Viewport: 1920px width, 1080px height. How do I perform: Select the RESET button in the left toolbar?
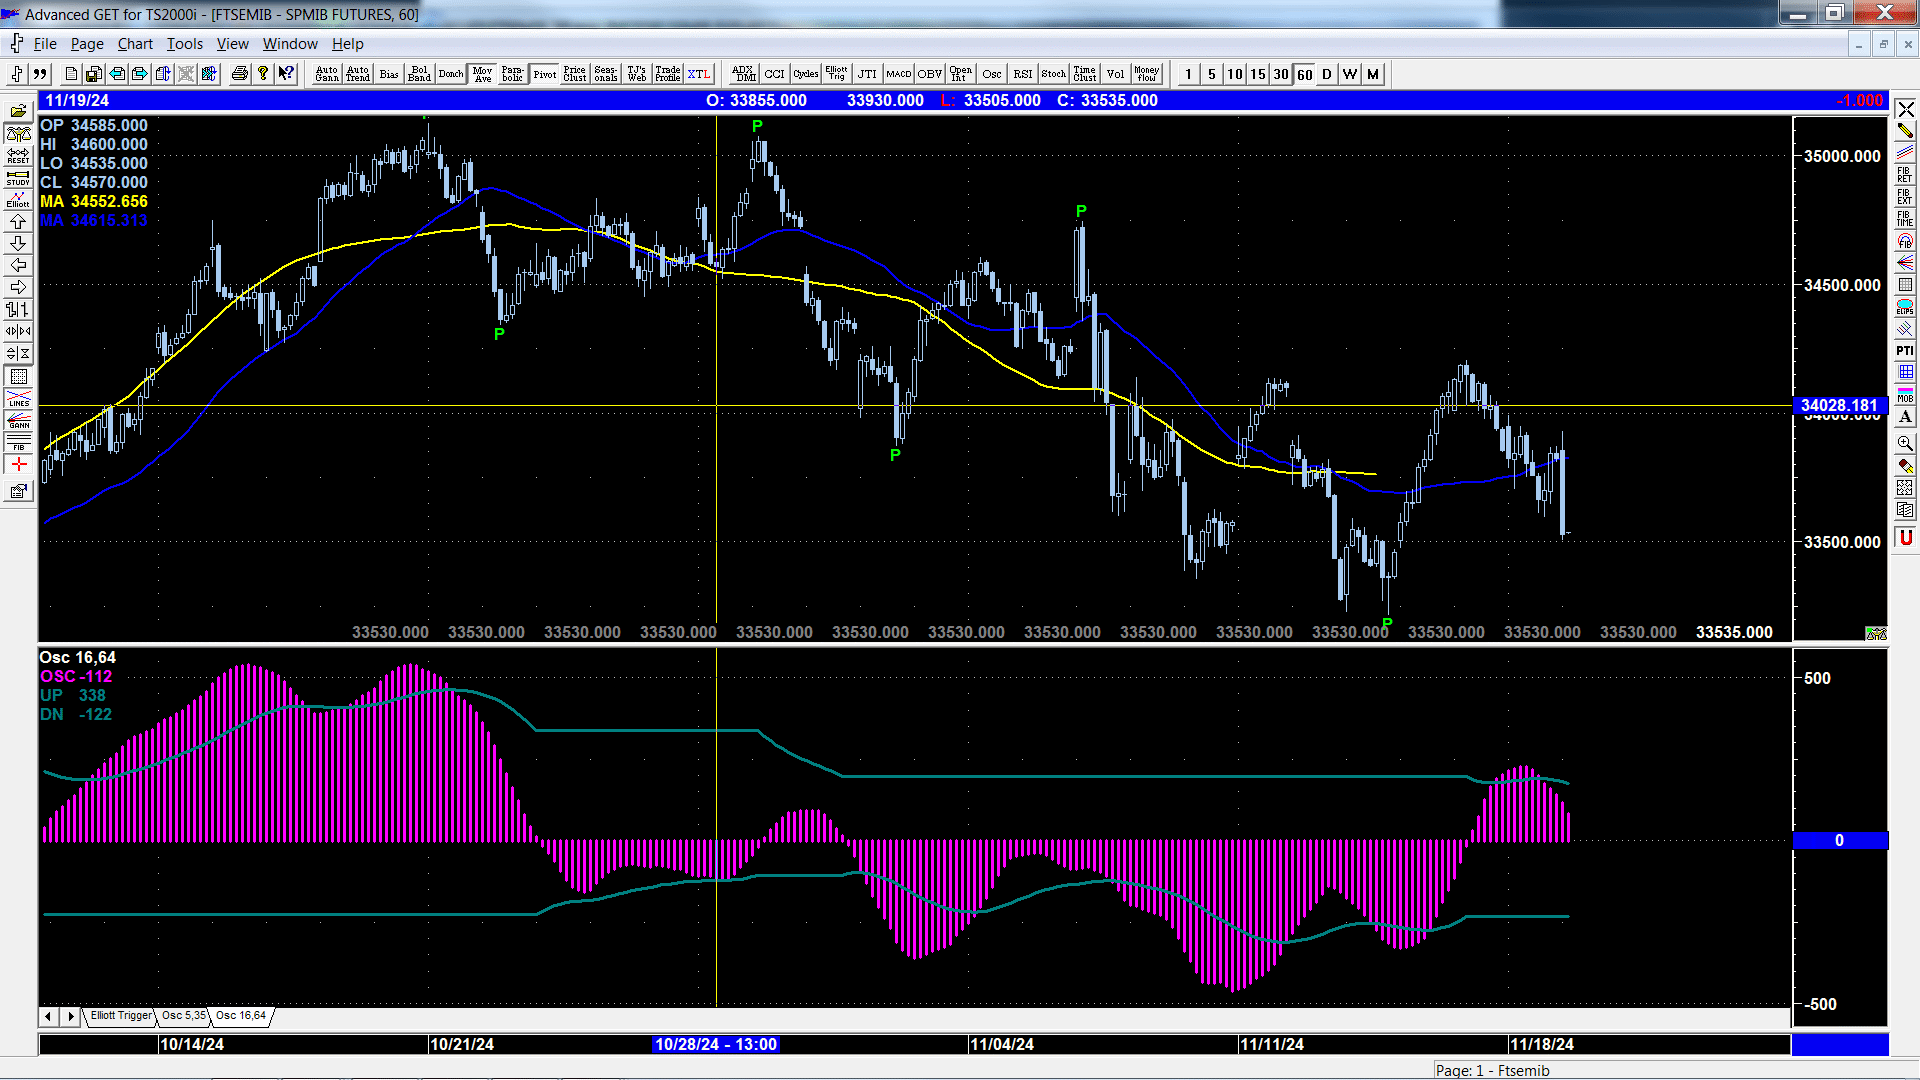[18, 155]
